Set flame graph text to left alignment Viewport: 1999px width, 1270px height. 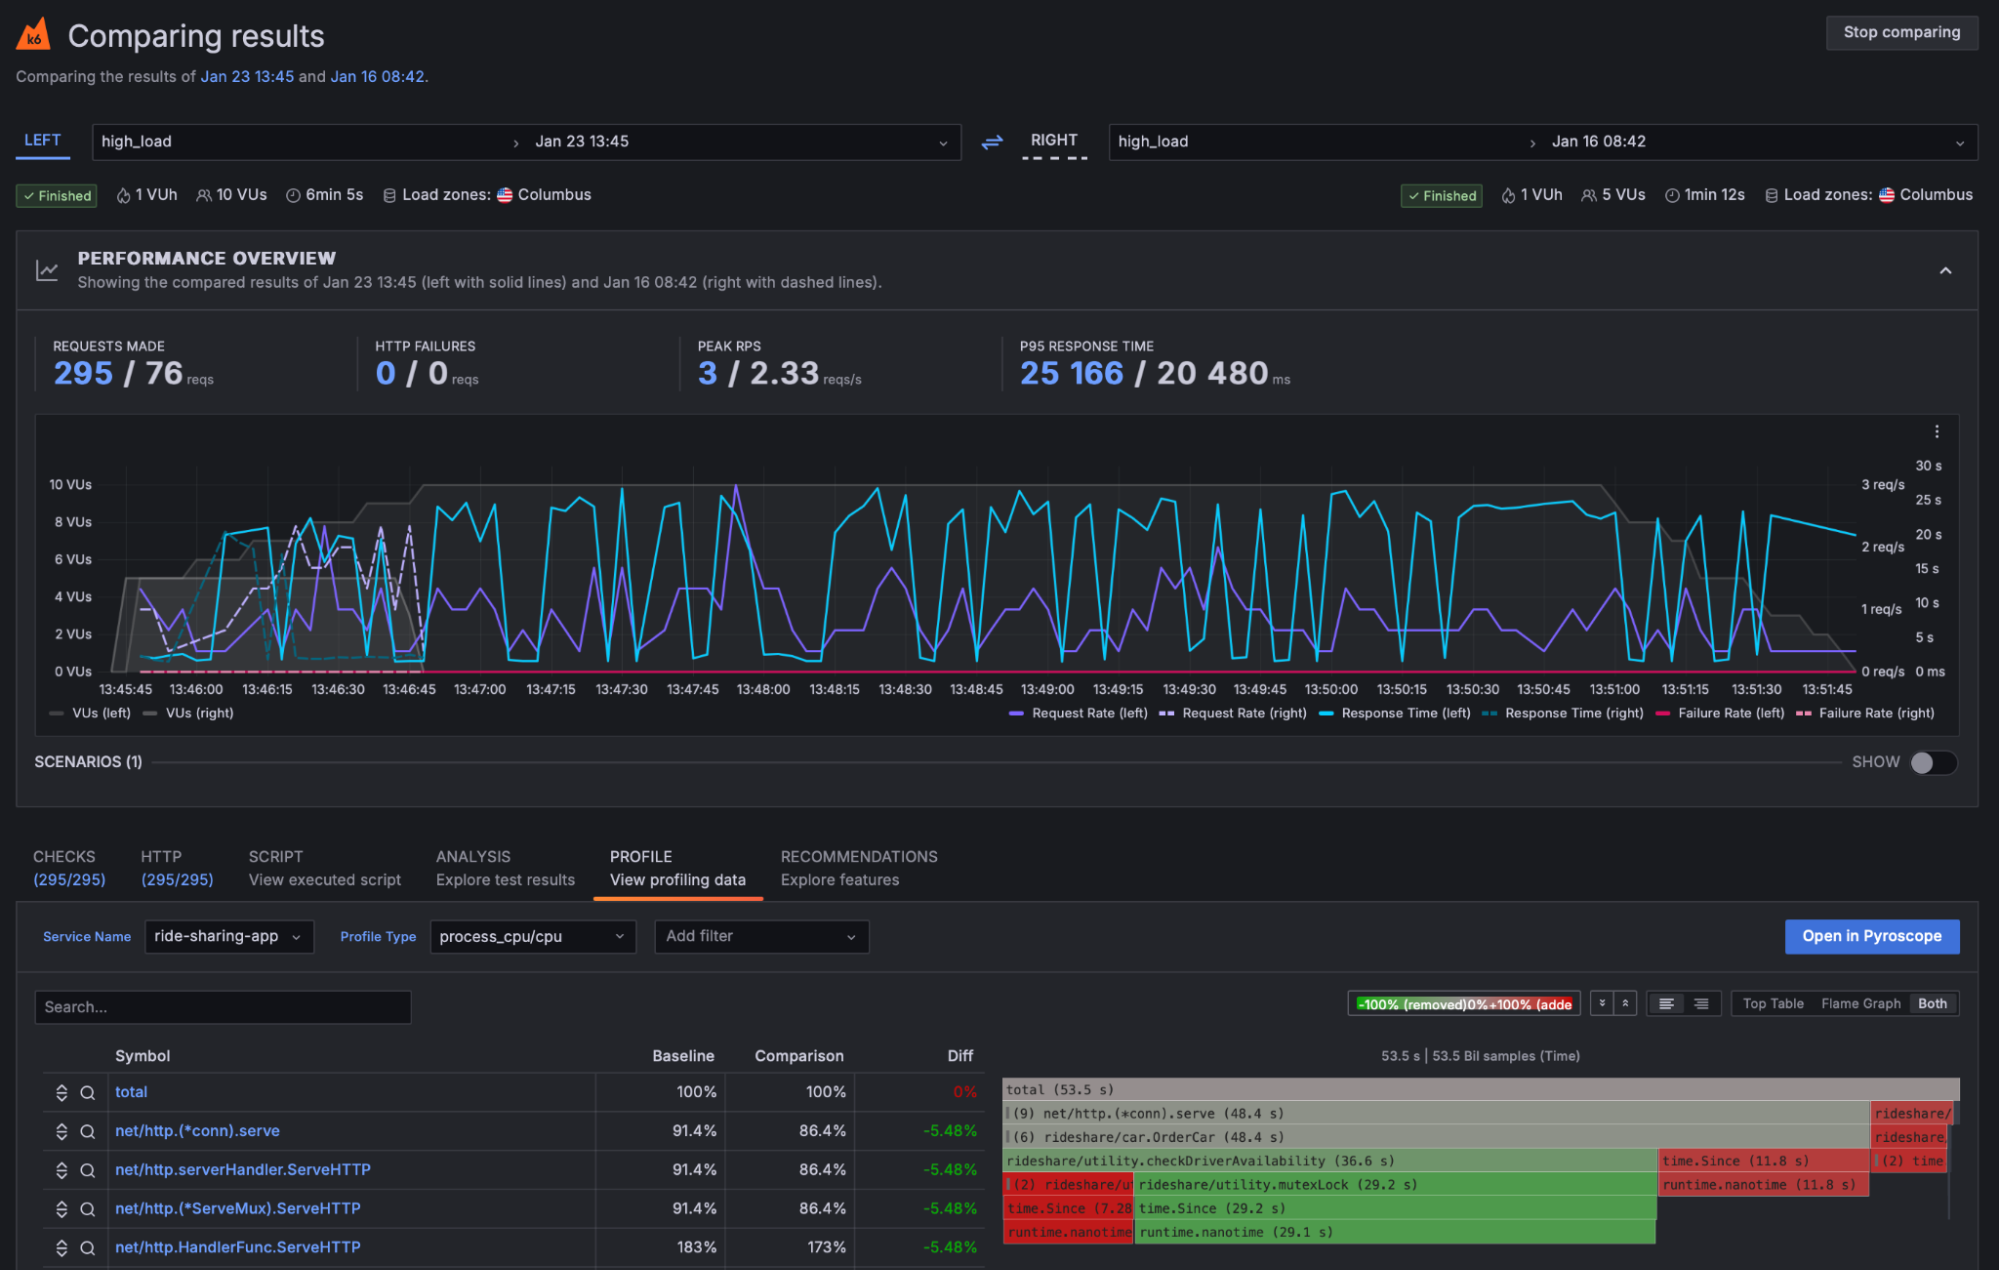[x=1666, y=1003]
